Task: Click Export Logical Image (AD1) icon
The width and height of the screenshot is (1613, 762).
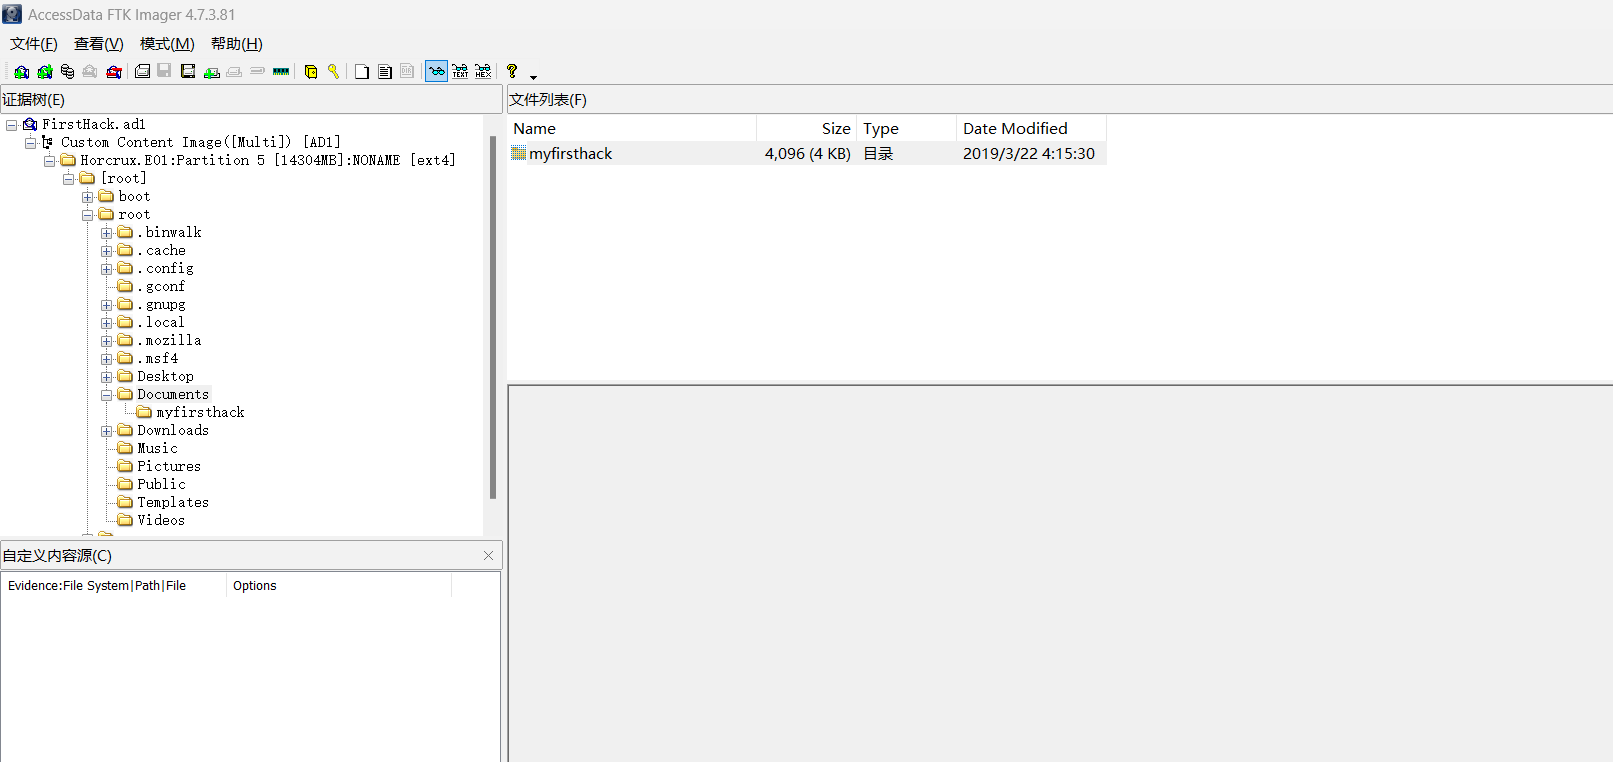Action: click(188, 71)
